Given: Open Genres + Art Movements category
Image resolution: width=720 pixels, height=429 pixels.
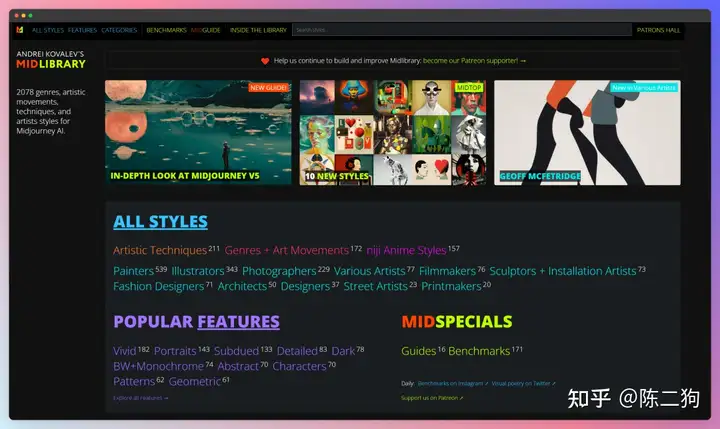Looking at the screenshot, I should click(287, 250).
